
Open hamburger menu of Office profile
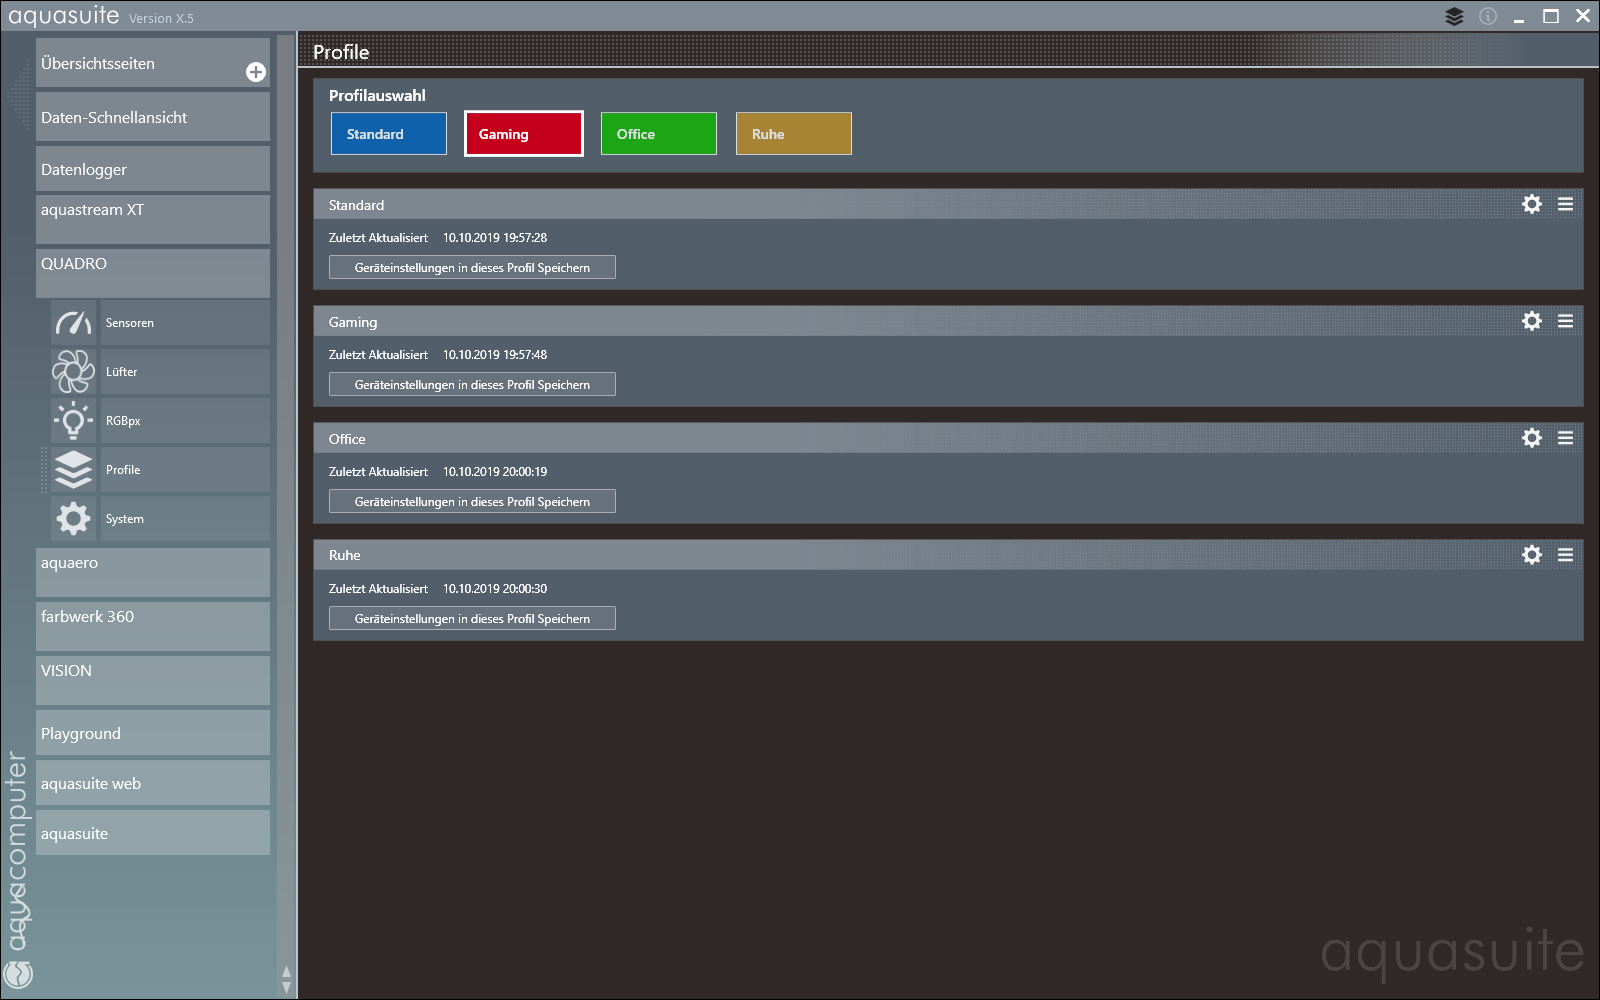(x=1566, y=438)
